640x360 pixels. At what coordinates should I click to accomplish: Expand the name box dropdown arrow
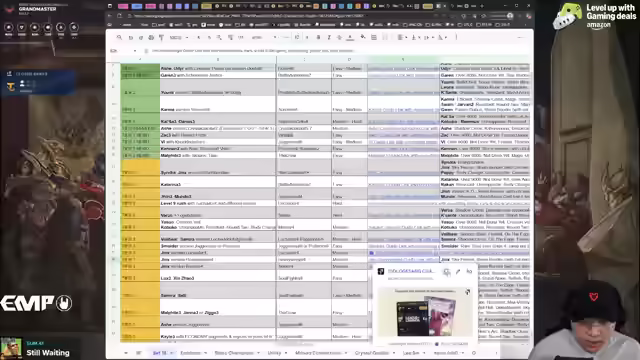coord(135,51)
